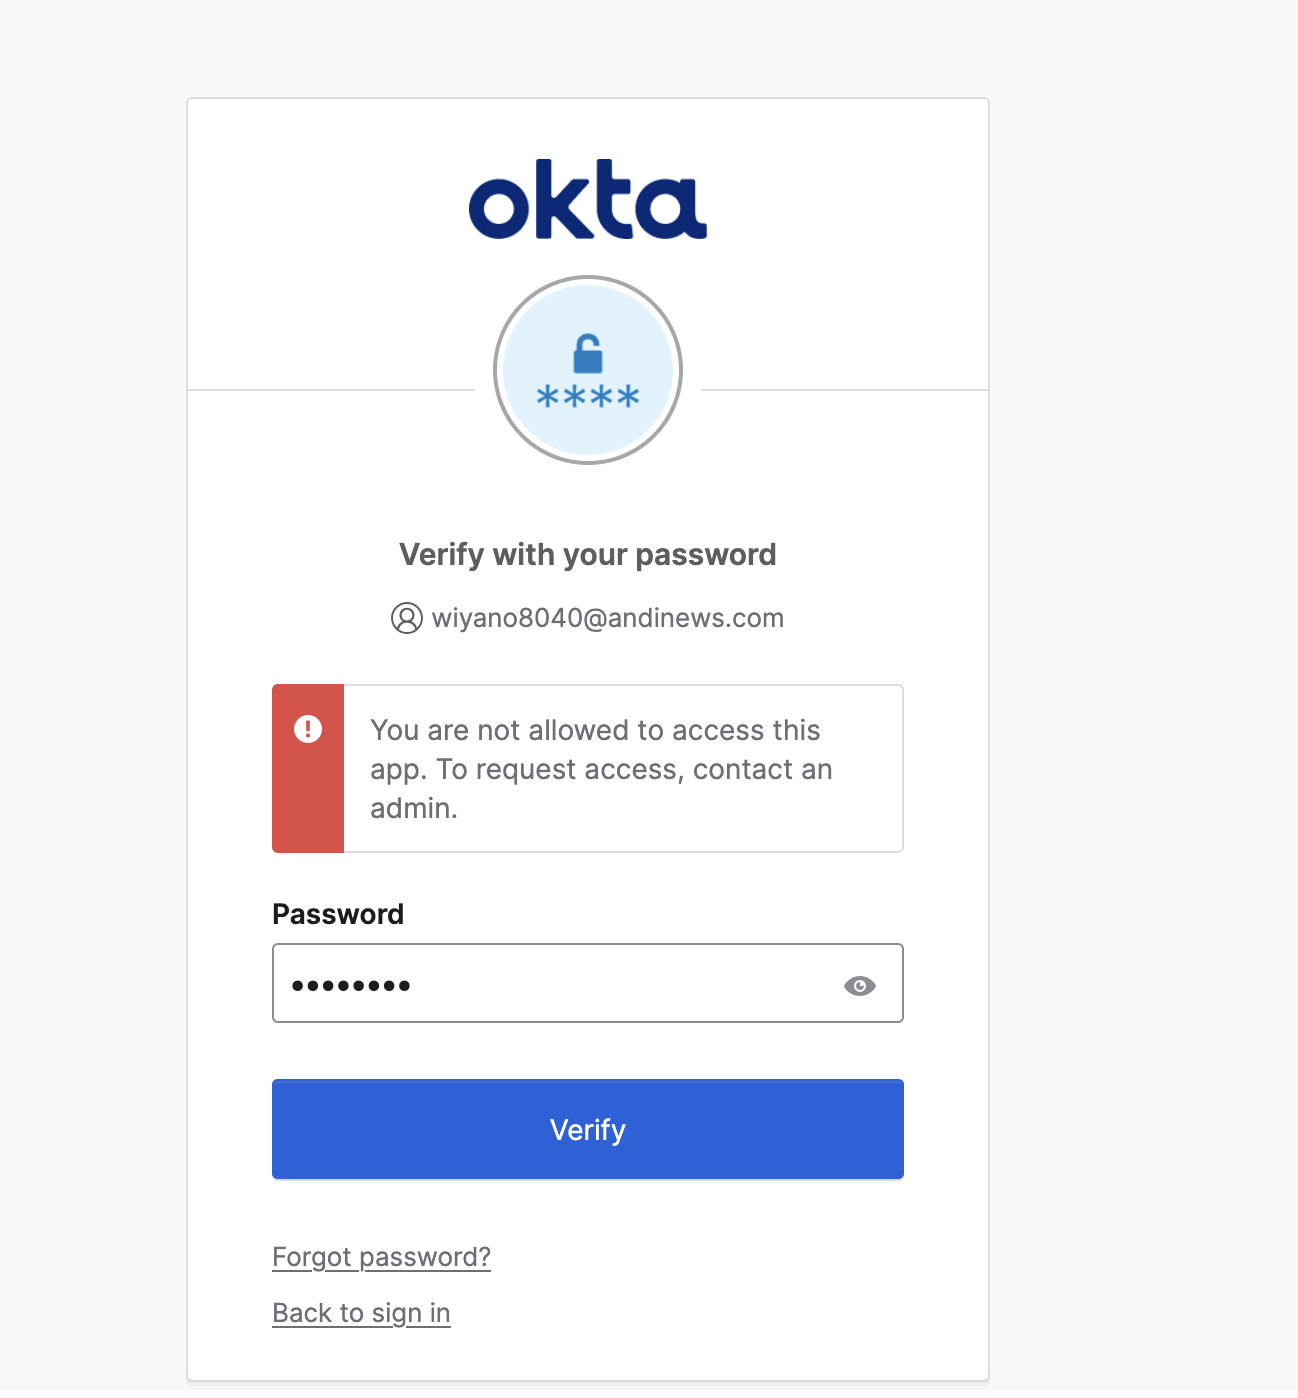Viewport: 1298px width, 1398px height.
Task: Focus the Password input field
Action: [588, 983]
